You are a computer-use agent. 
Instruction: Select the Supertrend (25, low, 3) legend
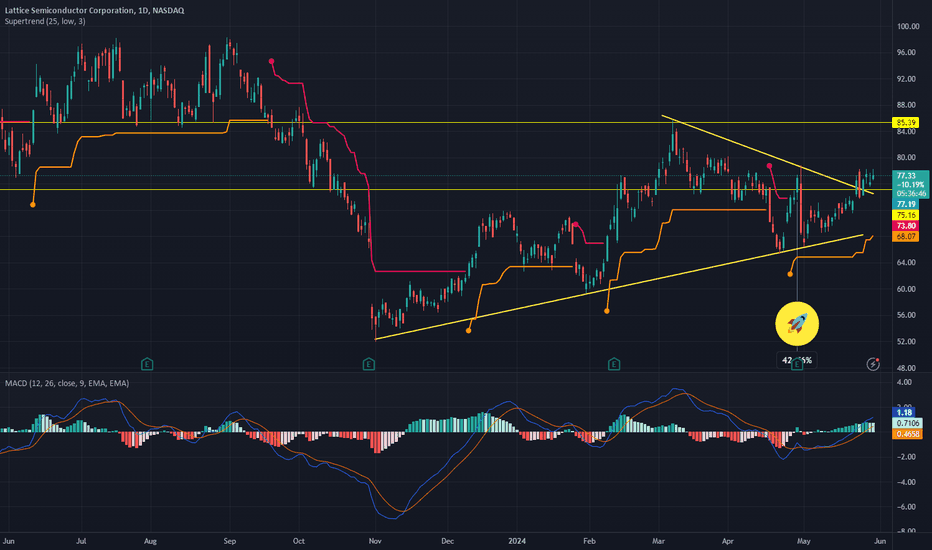[x=45, y=21]
